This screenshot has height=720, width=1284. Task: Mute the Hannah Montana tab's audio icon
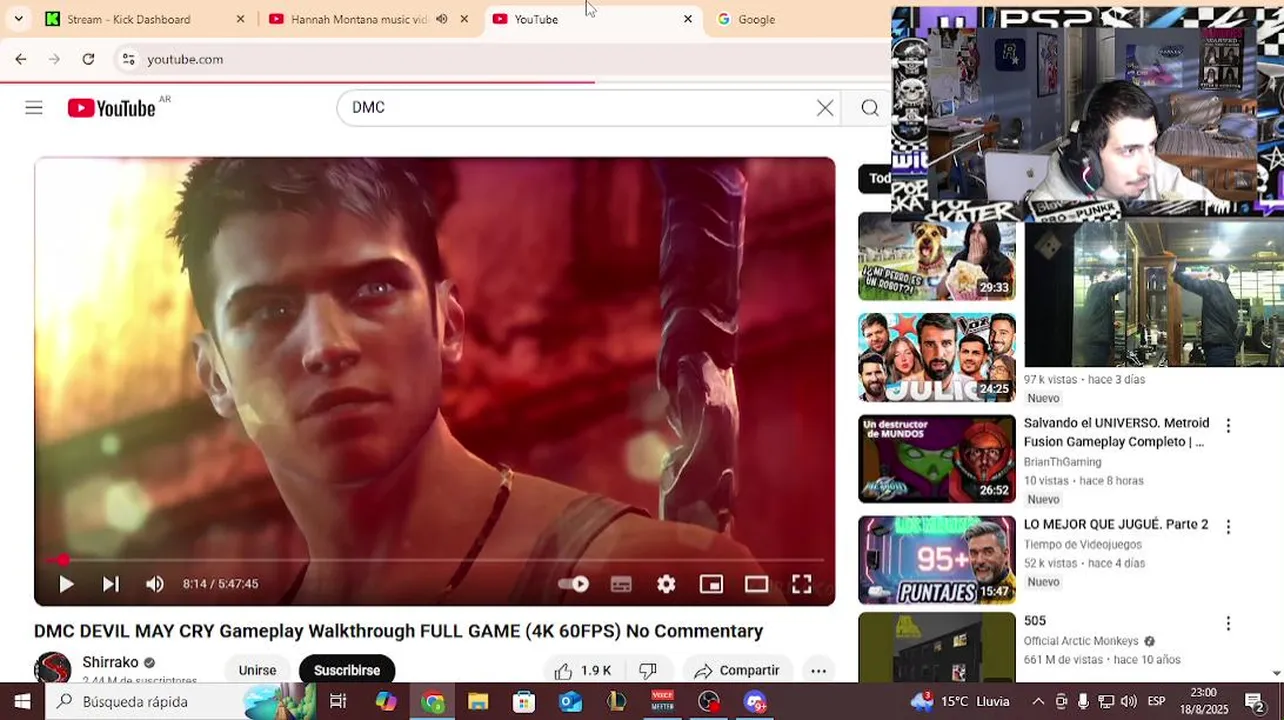[x=441, y=19]
